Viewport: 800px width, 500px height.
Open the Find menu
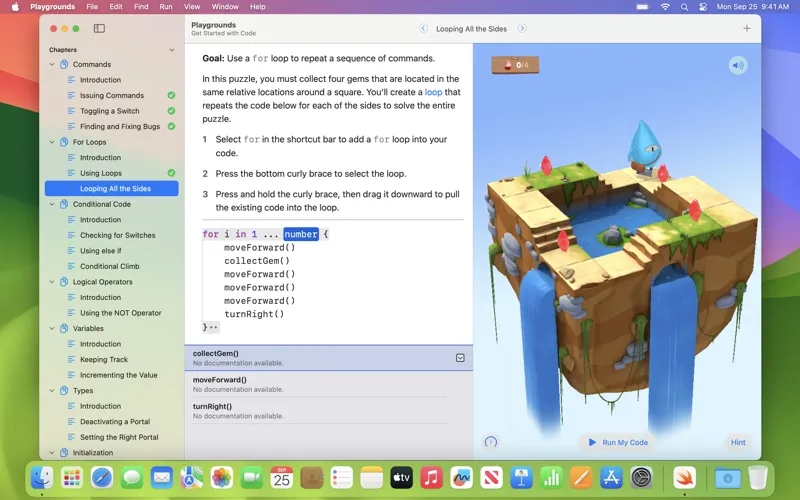[x=141, y=7]
